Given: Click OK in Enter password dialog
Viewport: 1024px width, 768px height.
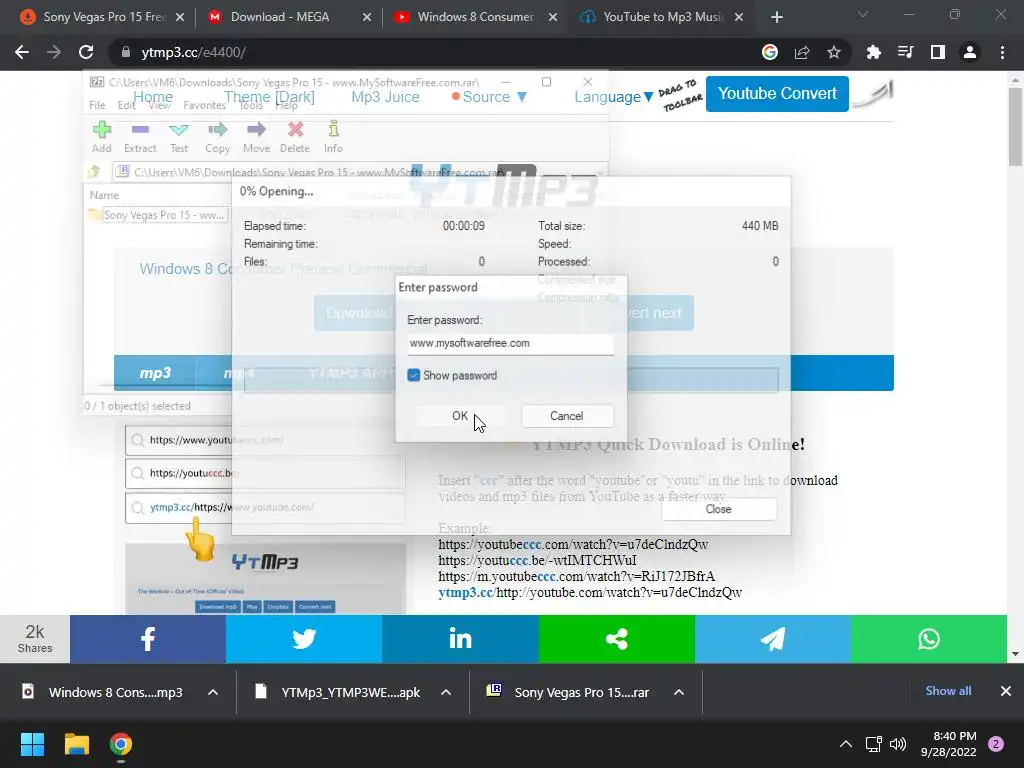Looking at the screenshot, I should (x=460, y=416).
